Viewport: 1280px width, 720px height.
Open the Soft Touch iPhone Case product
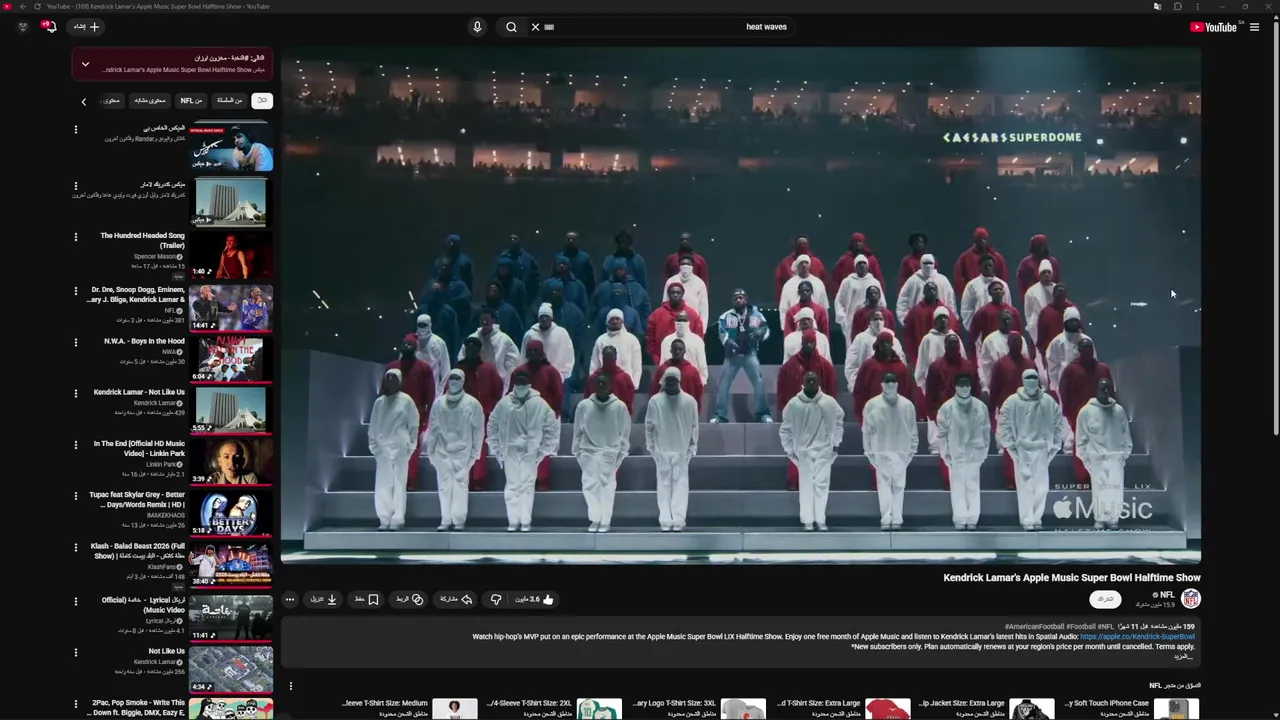(x=1132, y=708)
